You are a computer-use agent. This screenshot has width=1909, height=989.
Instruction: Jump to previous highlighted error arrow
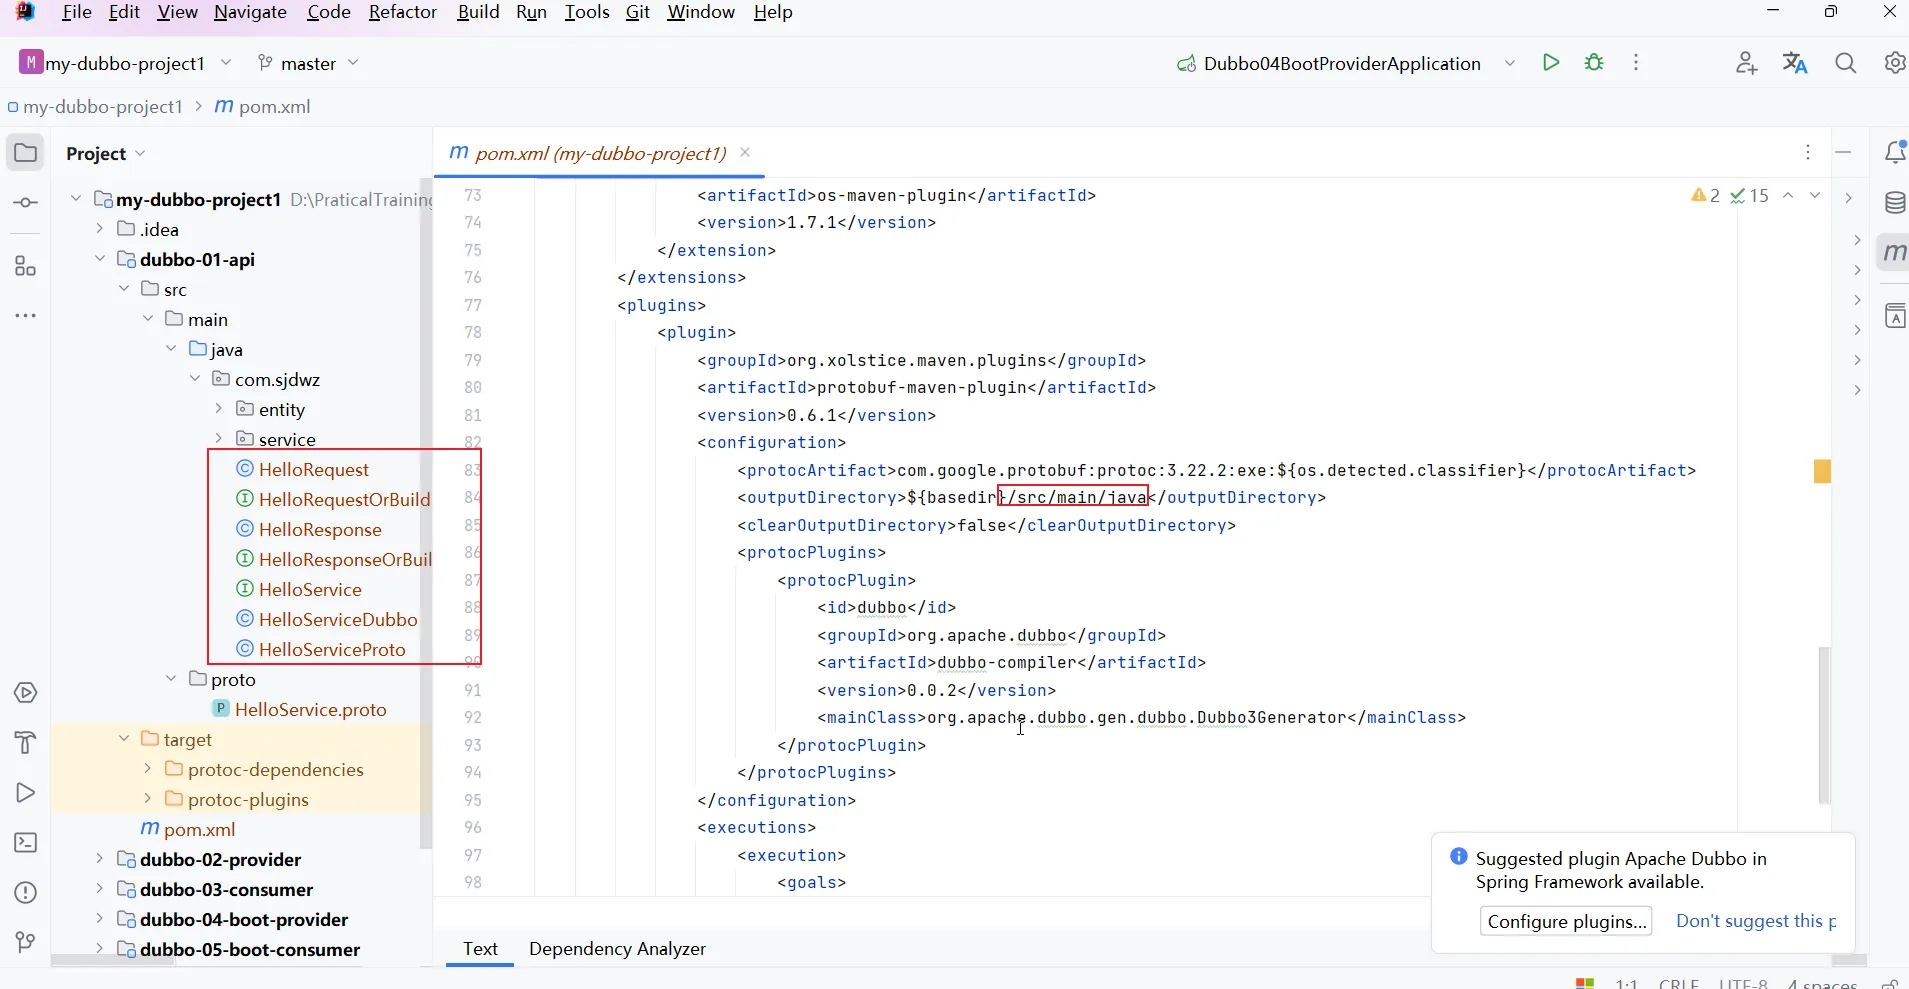click(x=1788, y=196)
